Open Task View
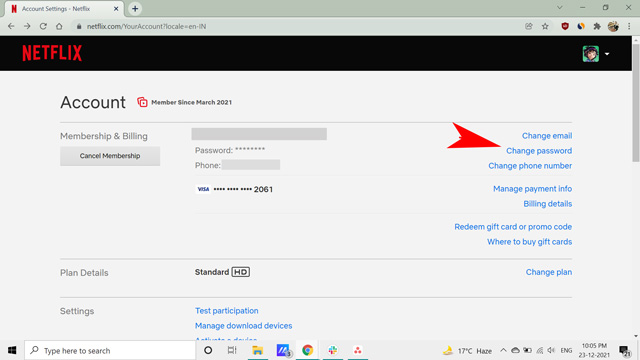This screenshot has width=640, height=360. [x=232, y=350]
